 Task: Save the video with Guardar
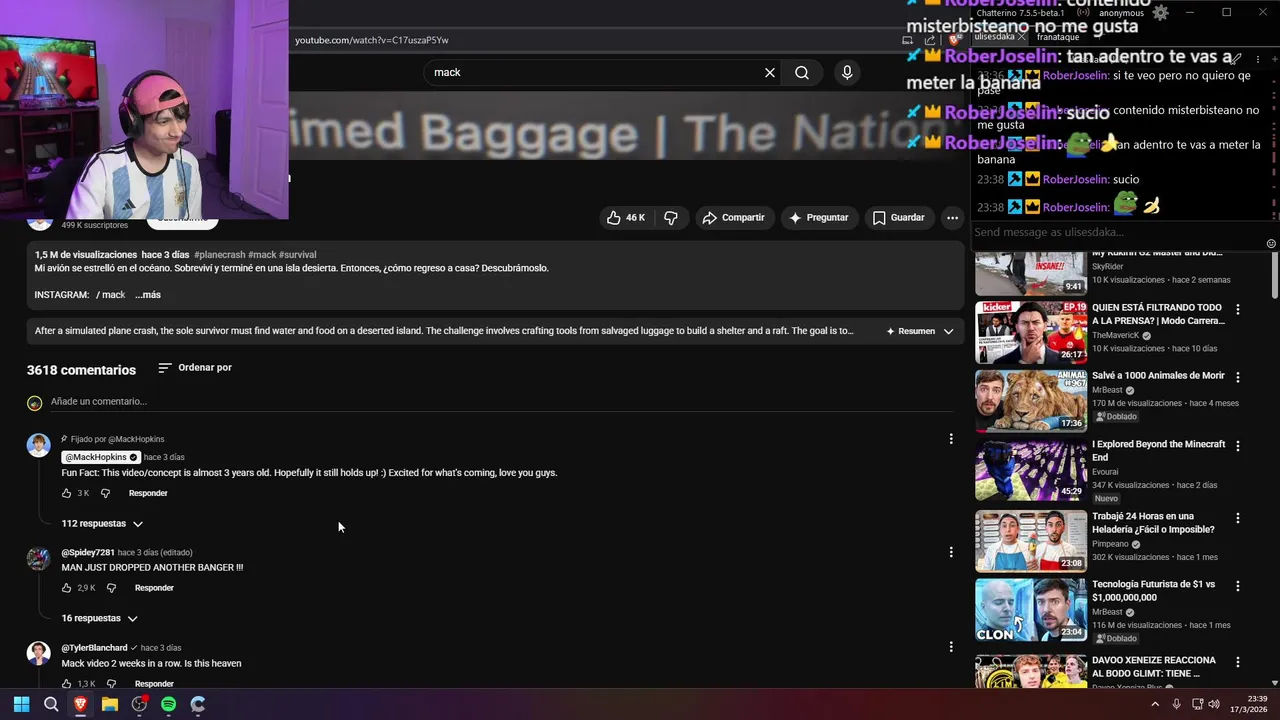coord(898,218)
